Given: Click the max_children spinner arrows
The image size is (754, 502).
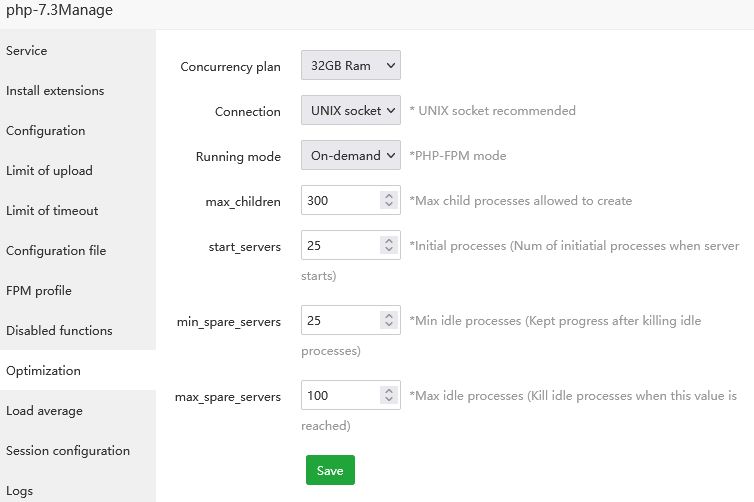Looking at the screenshot, I should (x=389, y=201).
